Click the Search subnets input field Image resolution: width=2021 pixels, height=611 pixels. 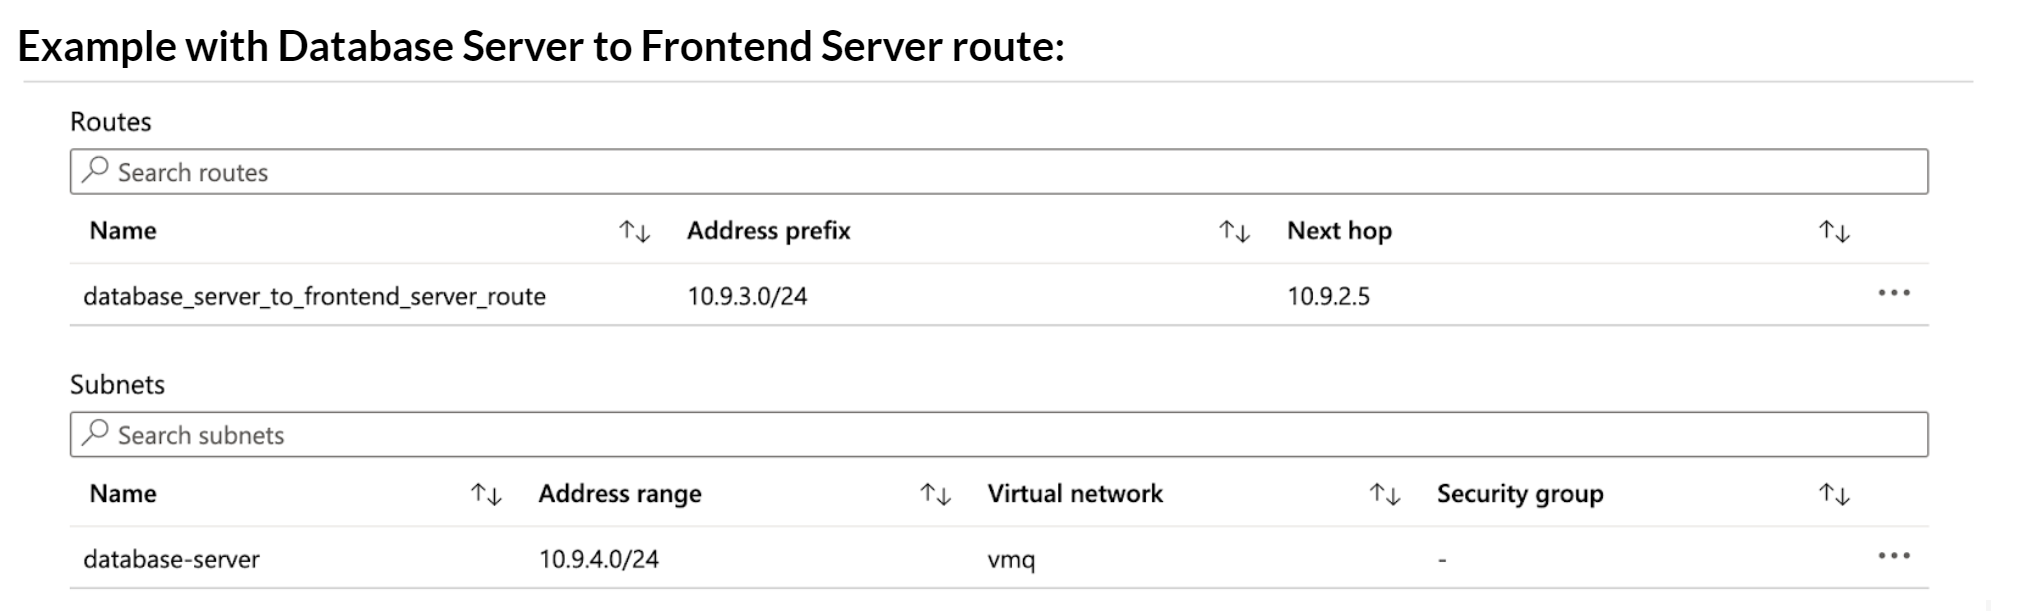coord(1000,435)
